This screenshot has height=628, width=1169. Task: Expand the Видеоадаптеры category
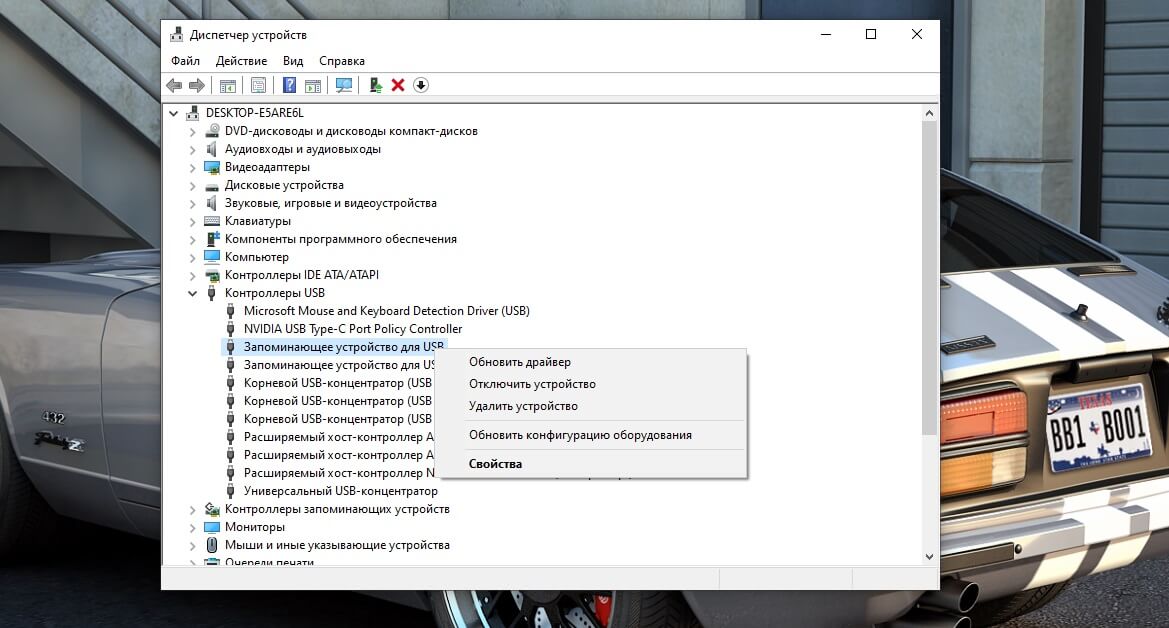[193, 167]
